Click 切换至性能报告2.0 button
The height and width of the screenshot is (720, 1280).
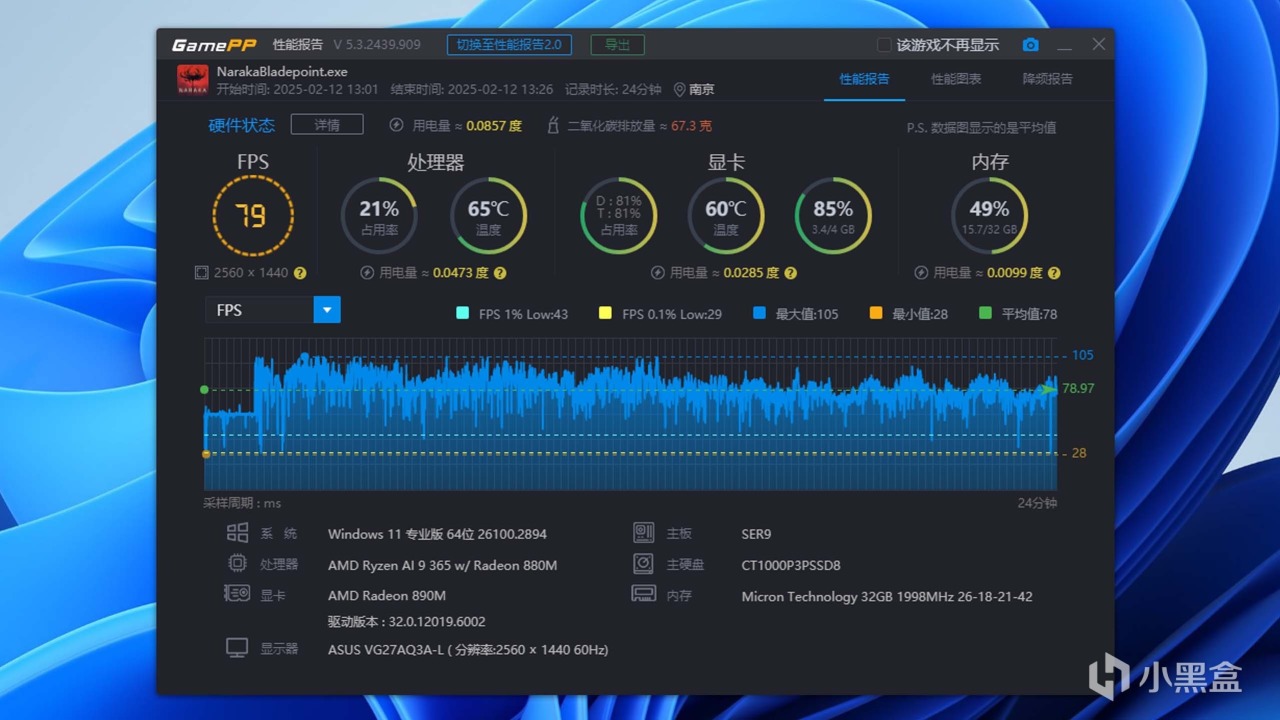(x=509, y=45)
